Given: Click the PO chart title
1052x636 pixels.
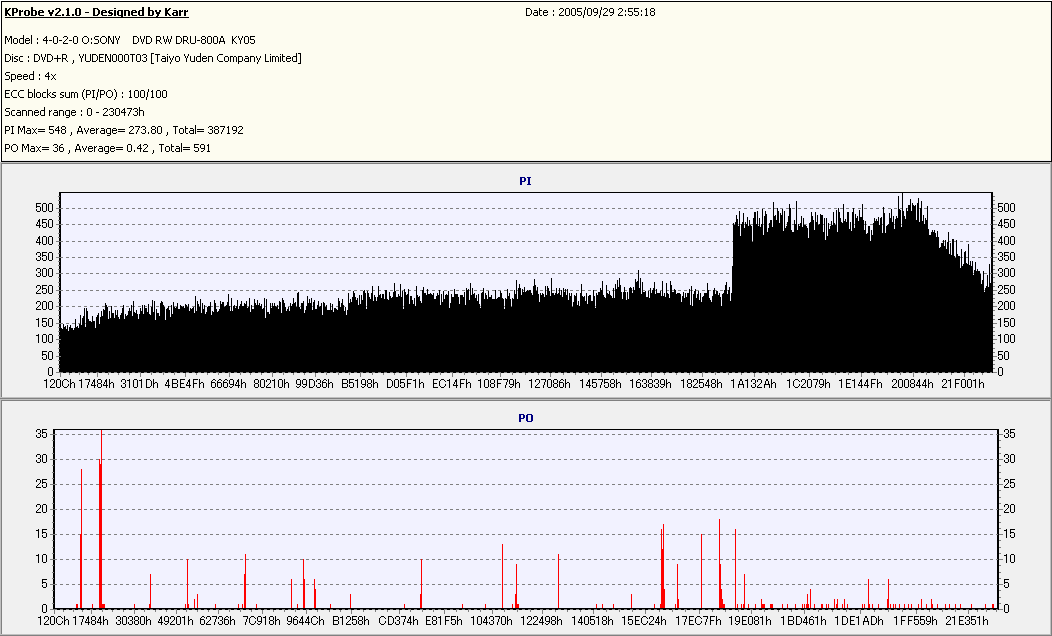Looking at the screenshot, I should (525, 418).
